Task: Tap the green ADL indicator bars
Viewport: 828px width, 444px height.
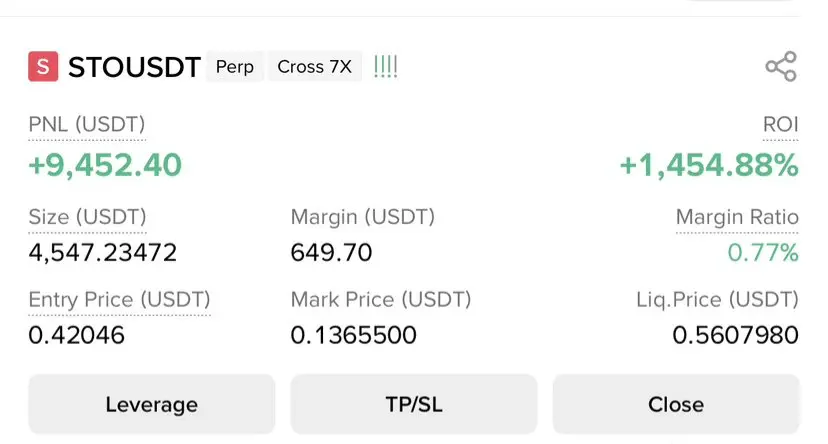Action: pyautogui.click(x=385, y=67)
